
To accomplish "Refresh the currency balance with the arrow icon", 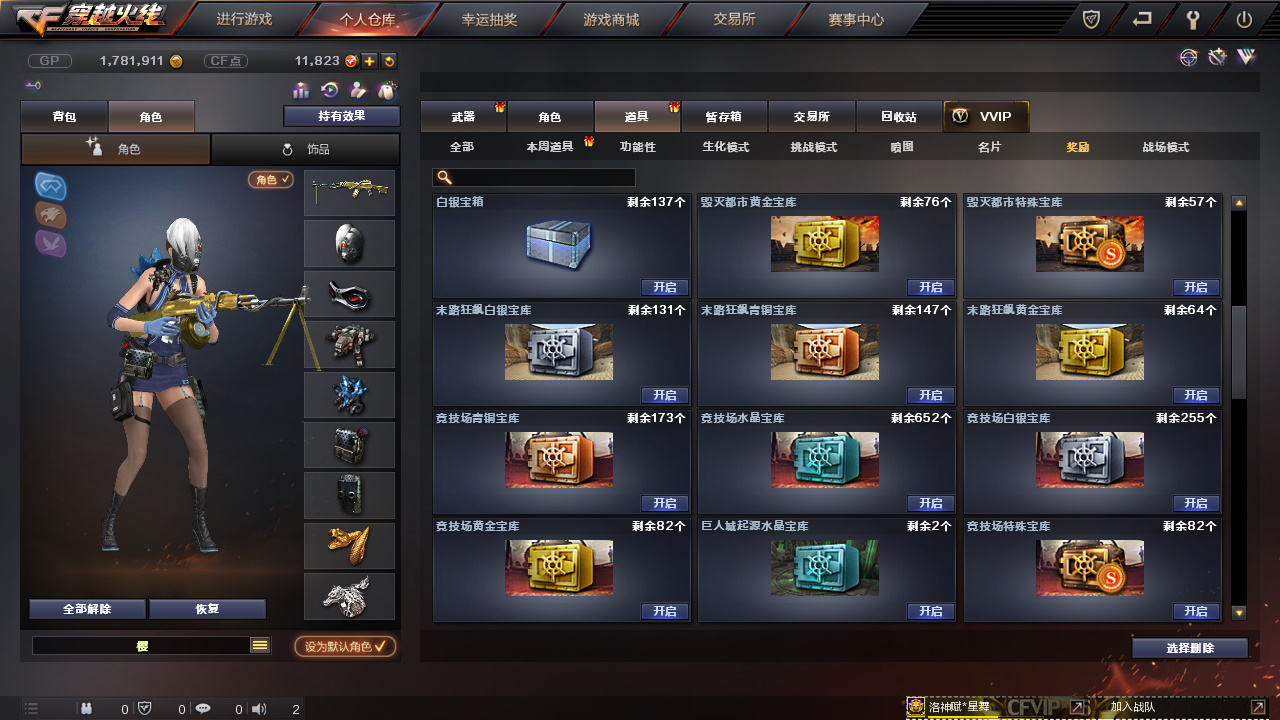I will [389, 61].
